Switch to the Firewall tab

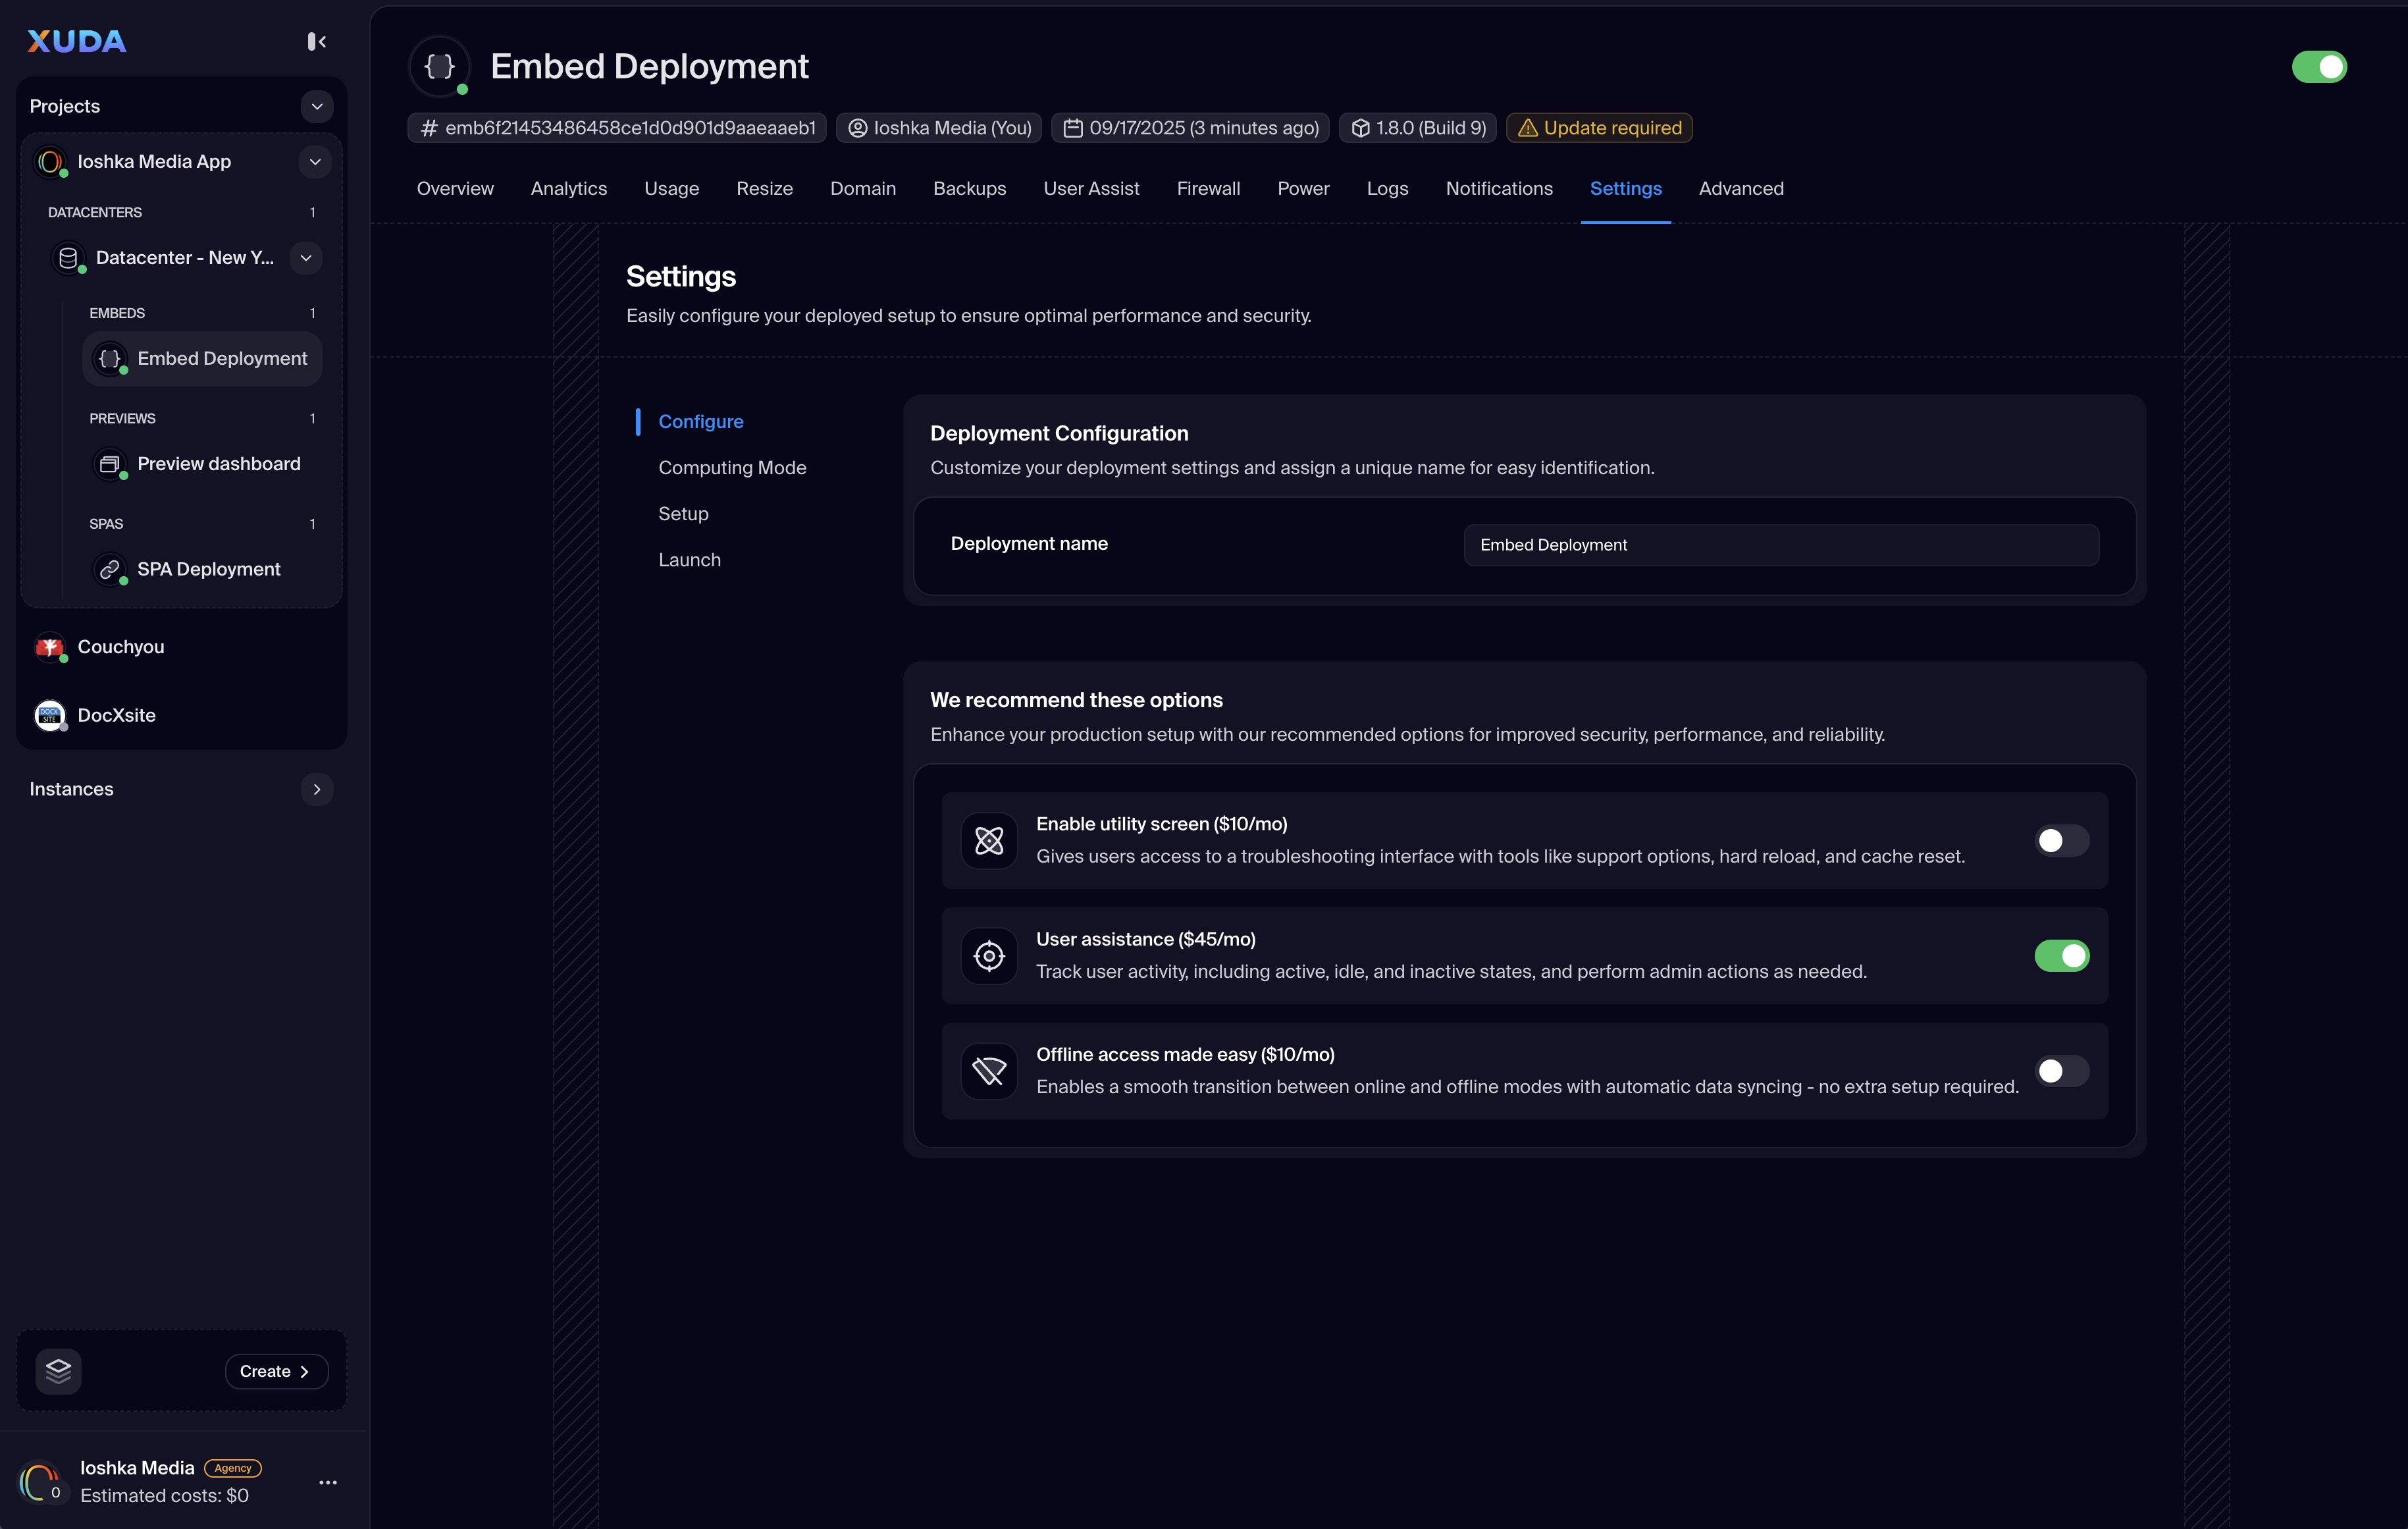click(1208, 189)
